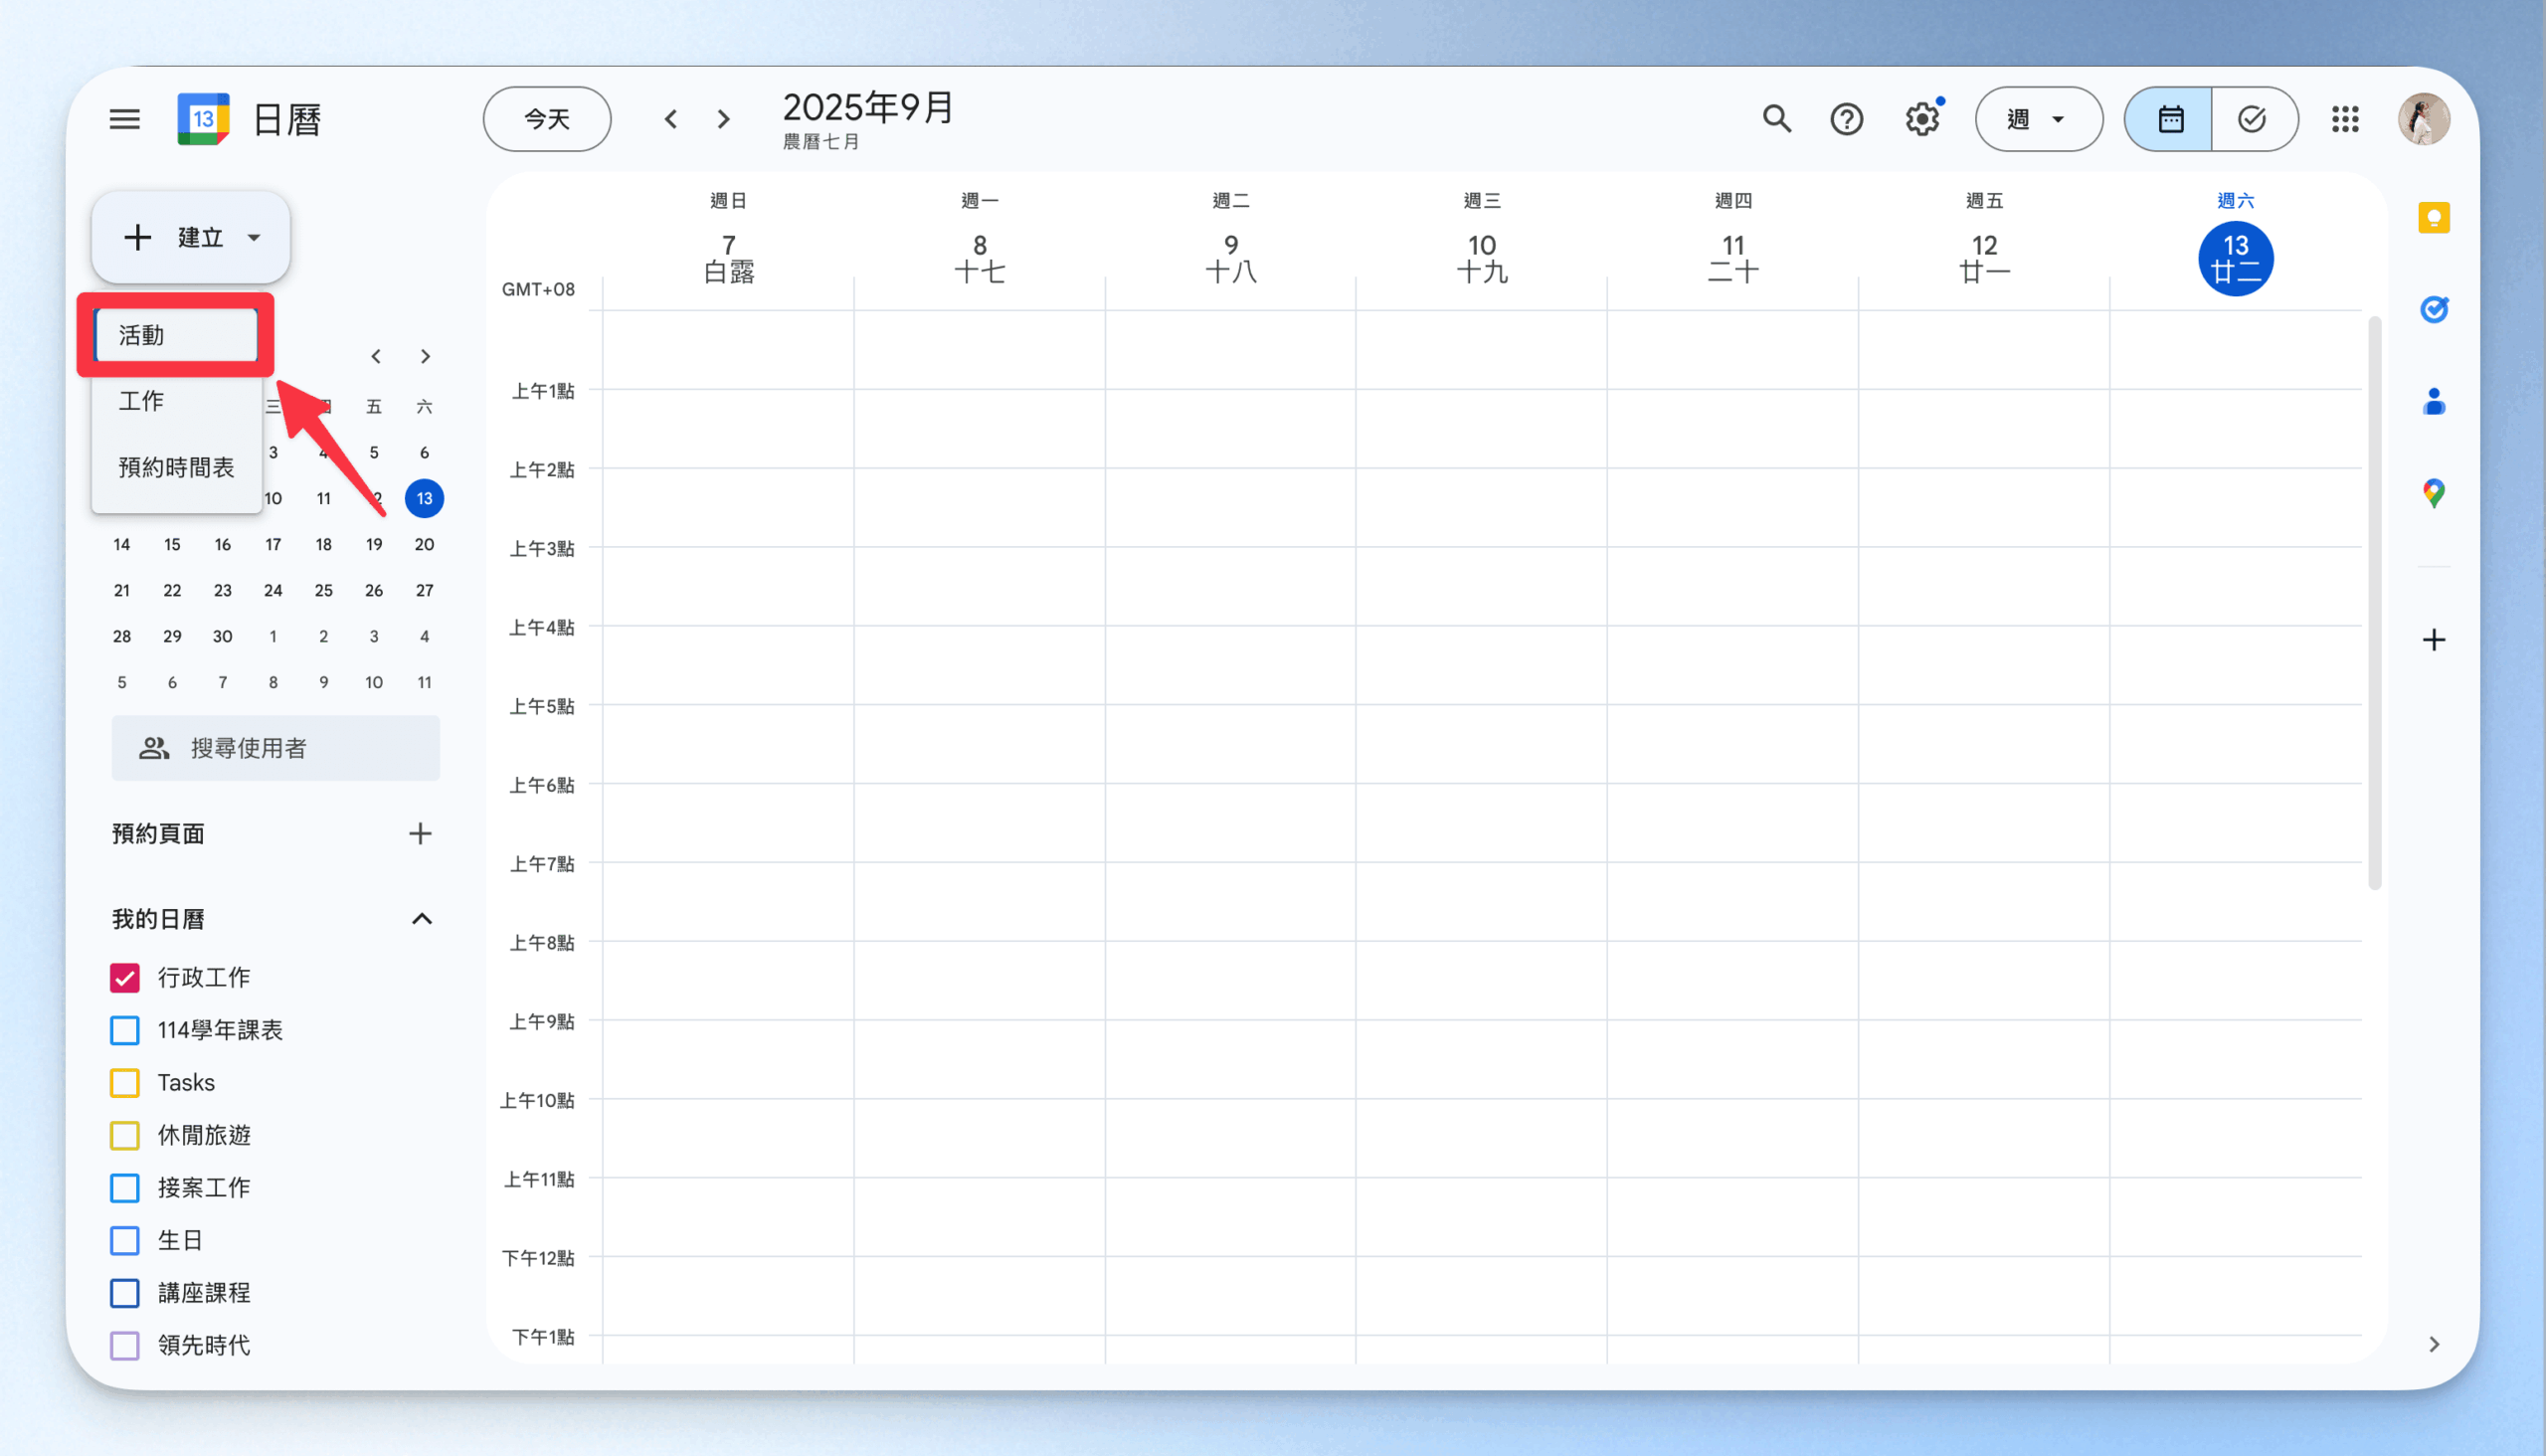Click the 今天 button
Image resolution: width=2546 pixels, height=1456 pixels.
(x=546, y=119)
